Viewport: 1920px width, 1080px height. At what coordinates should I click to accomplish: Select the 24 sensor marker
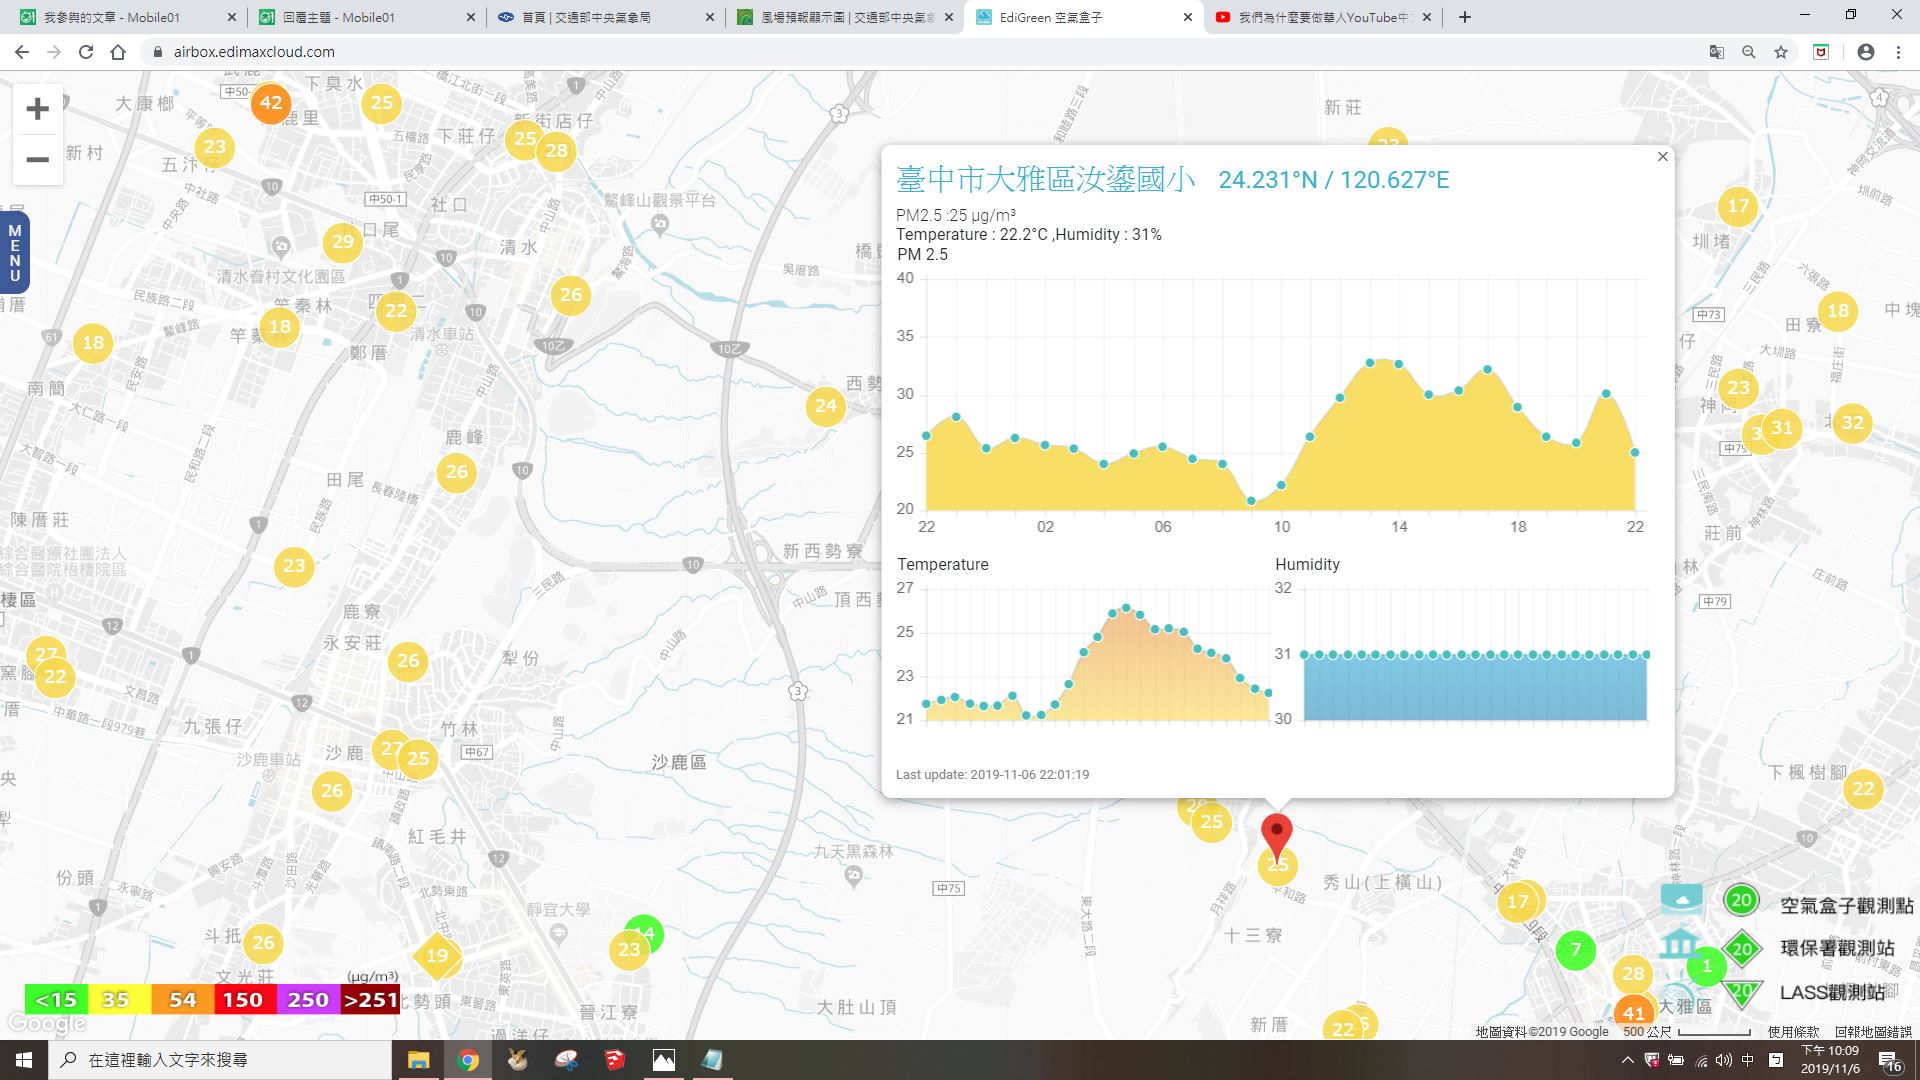tap(826, 406)
